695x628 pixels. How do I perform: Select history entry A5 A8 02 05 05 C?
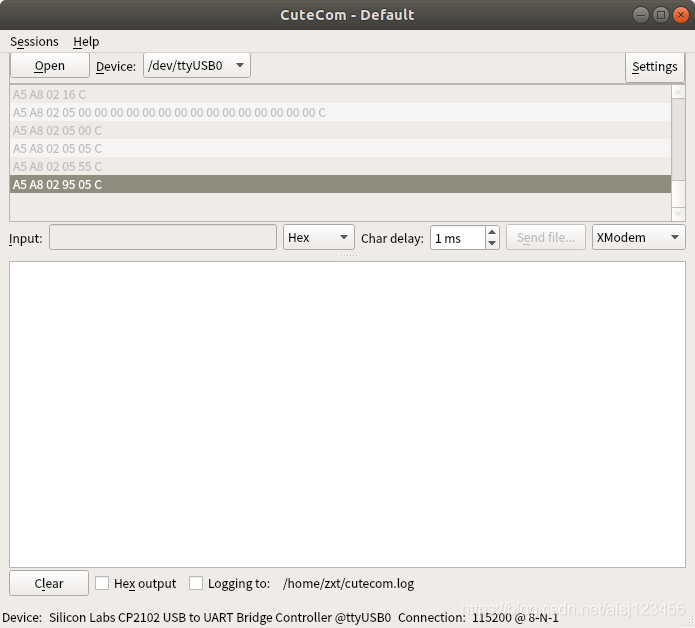340,148
